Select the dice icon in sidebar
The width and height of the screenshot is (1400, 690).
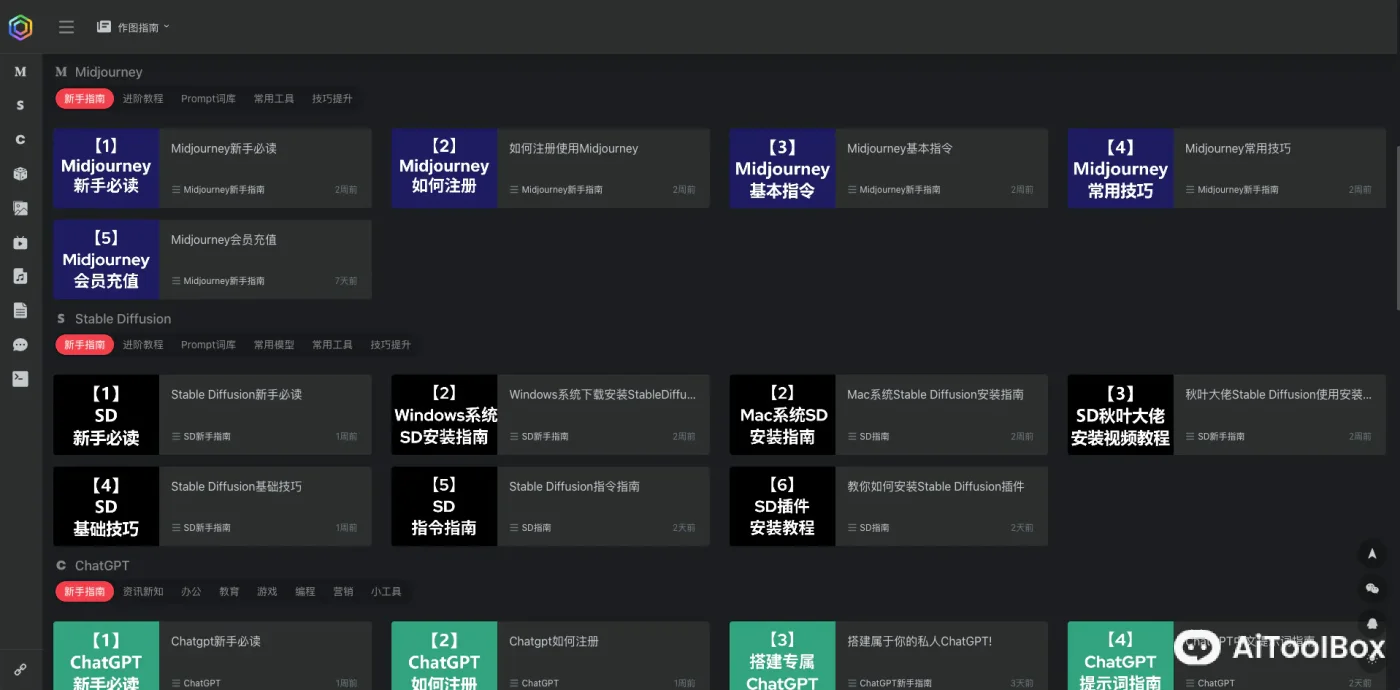point(20,174)
